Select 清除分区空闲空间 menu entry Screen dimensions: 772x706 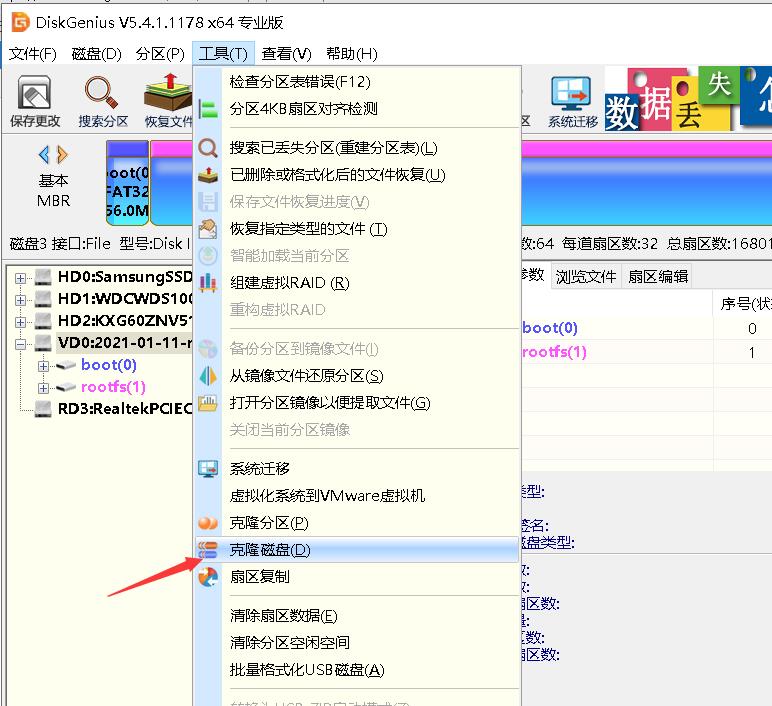357,643
